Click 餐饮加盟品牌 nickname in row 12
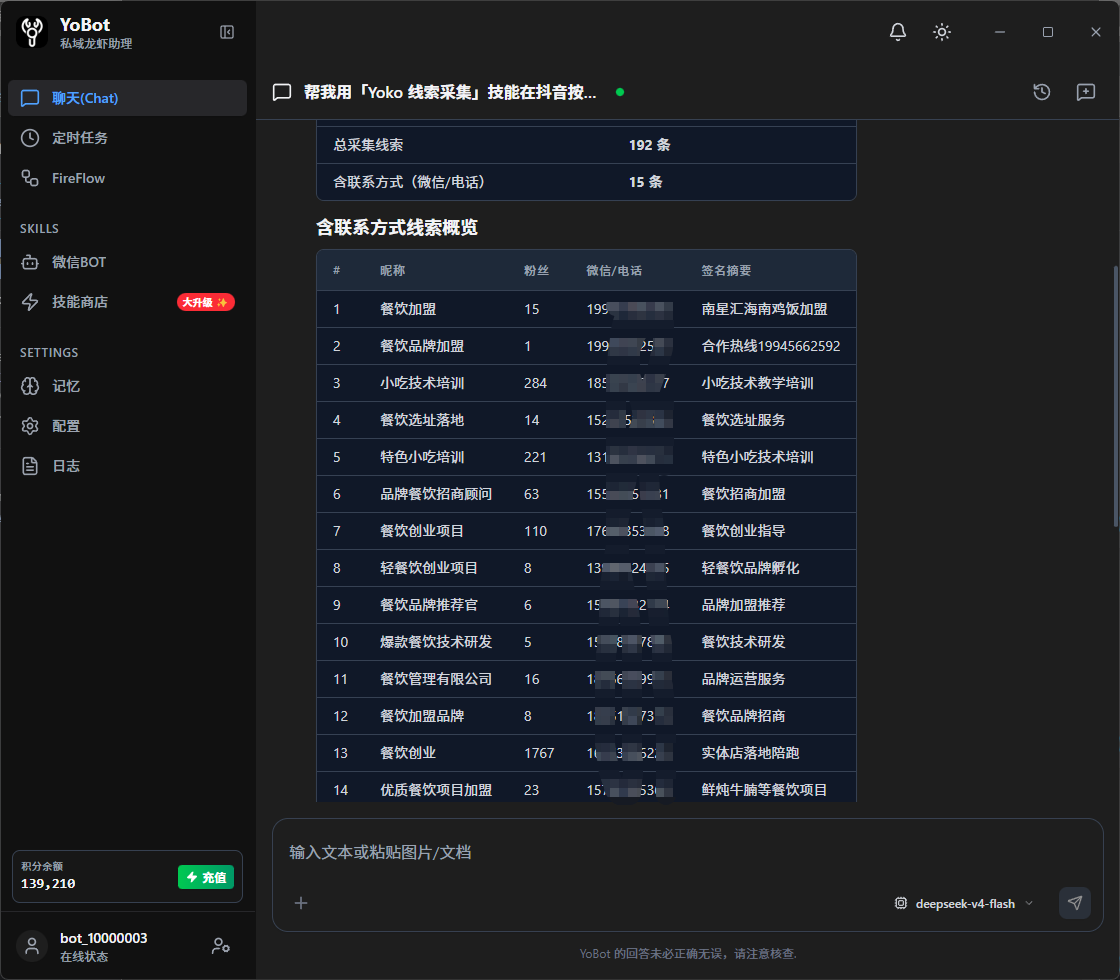1120x980 pixels. coord(422,716)
